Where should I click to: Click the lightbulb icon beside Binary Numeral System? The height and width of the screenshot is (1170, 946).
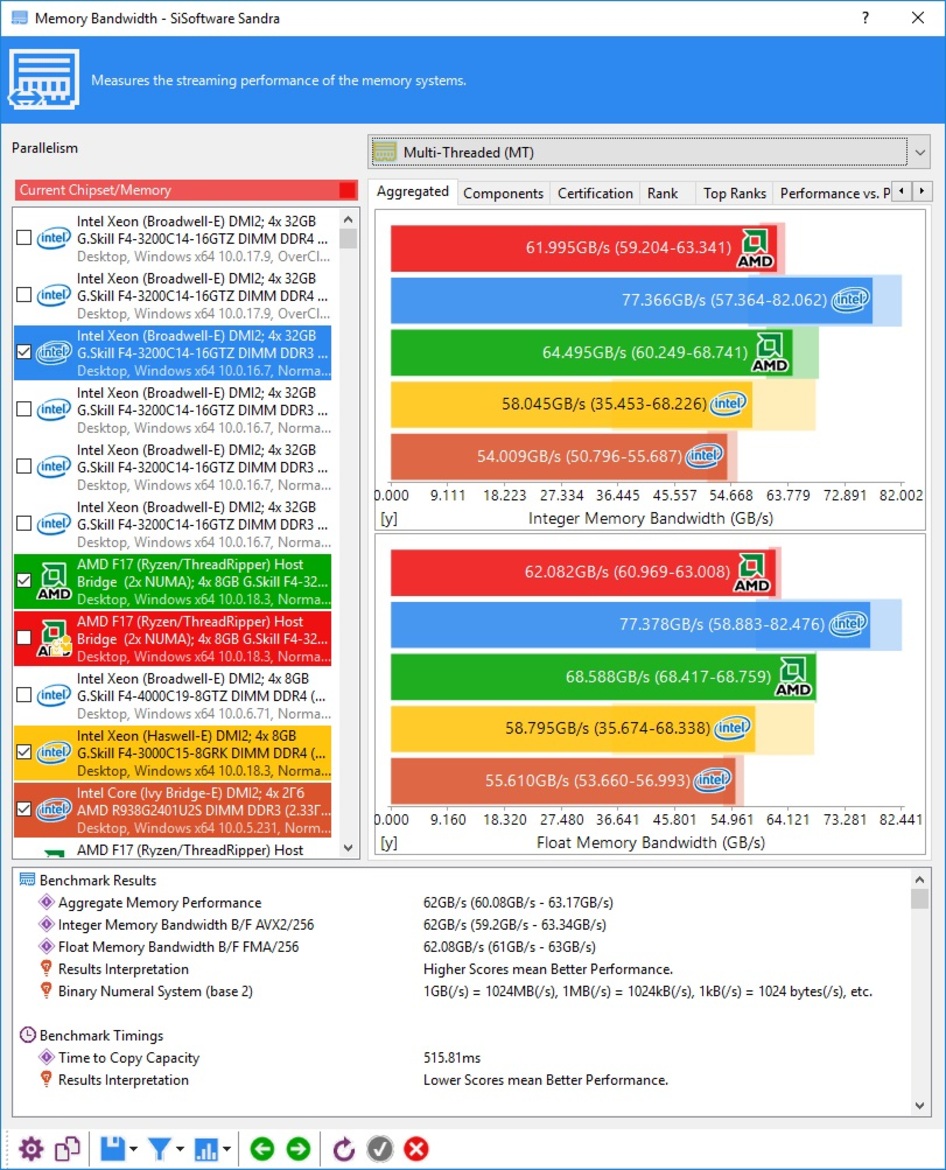[x=46, y=991]
